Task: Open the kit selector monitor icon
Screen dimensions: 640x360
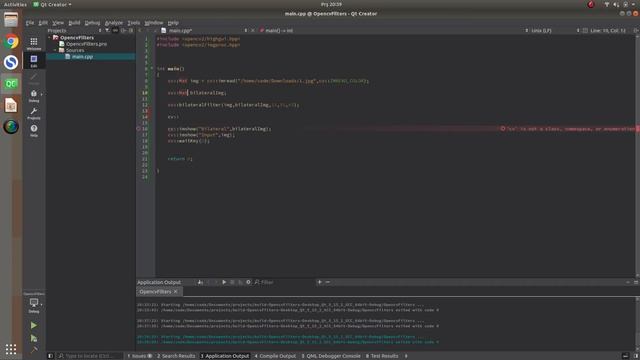Action: pos(34,304)
